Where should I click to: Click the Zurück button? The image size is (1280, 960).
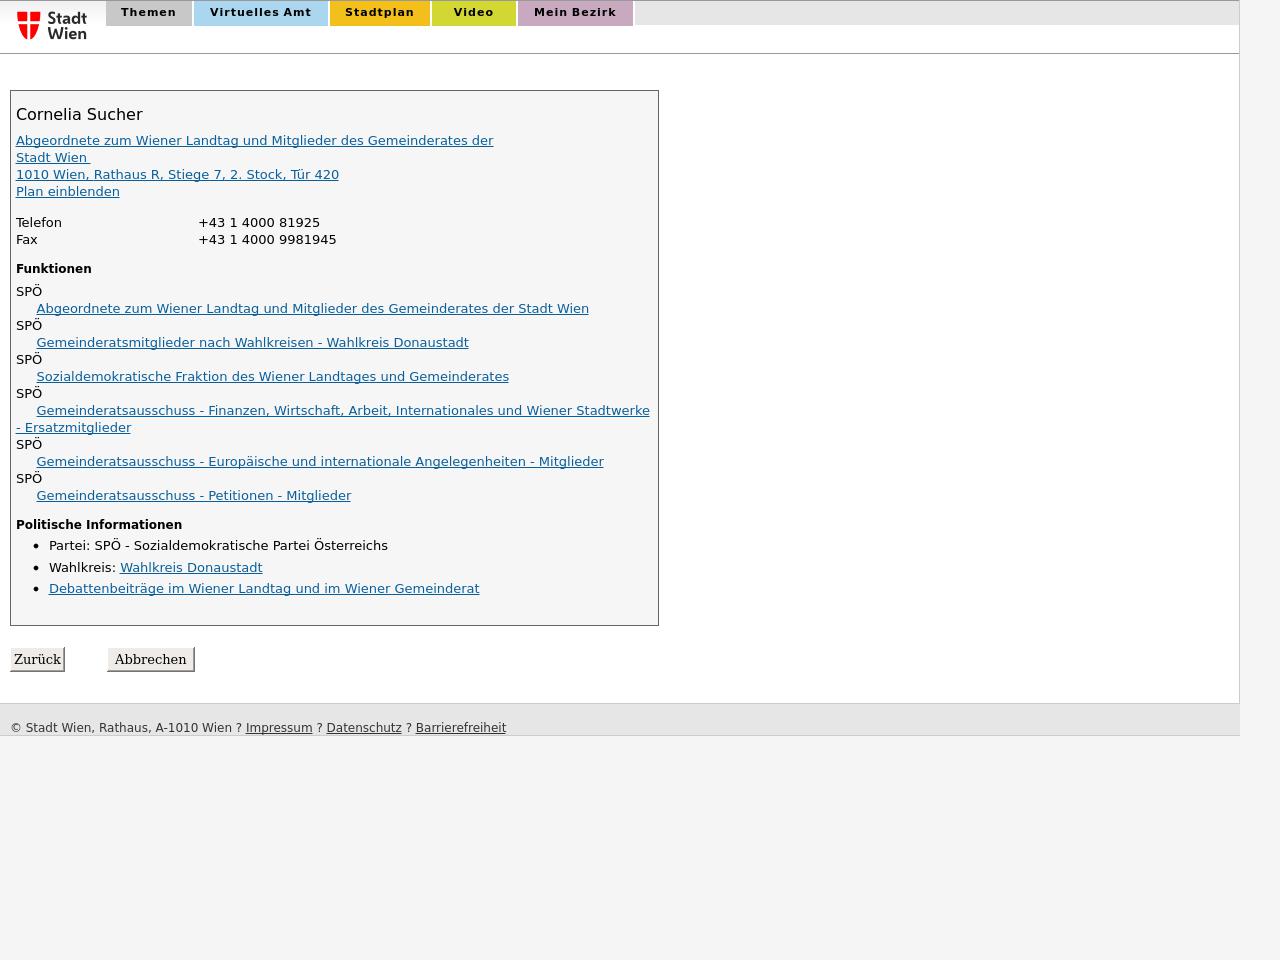click(37, 659)
